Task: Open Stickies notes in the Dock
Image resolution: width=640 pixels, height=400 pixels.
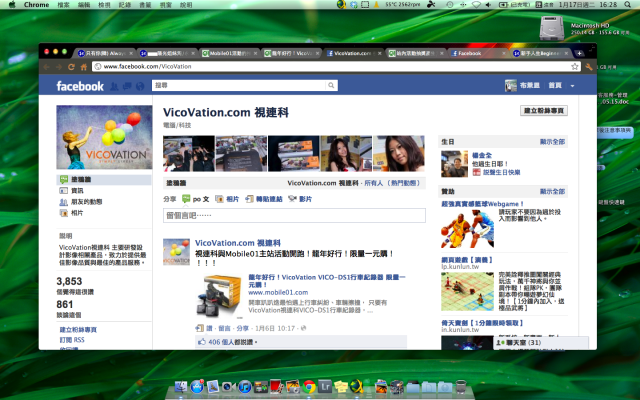Action: tap(341, 386)
